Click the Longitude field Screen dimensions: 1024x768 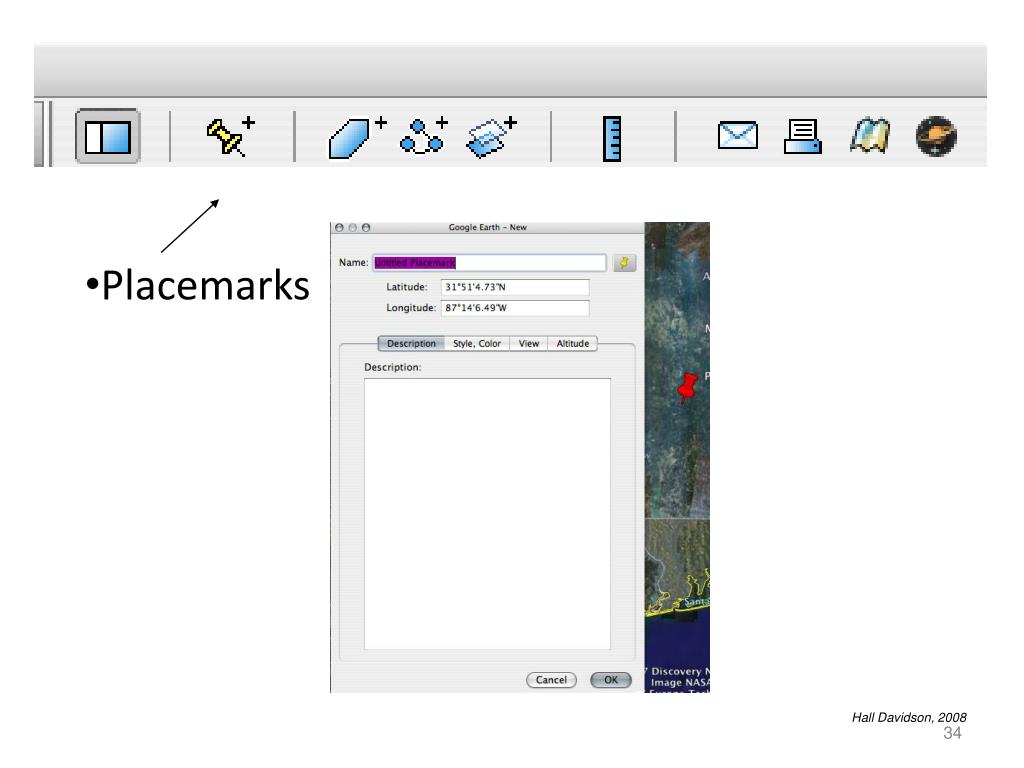[515, 308]
